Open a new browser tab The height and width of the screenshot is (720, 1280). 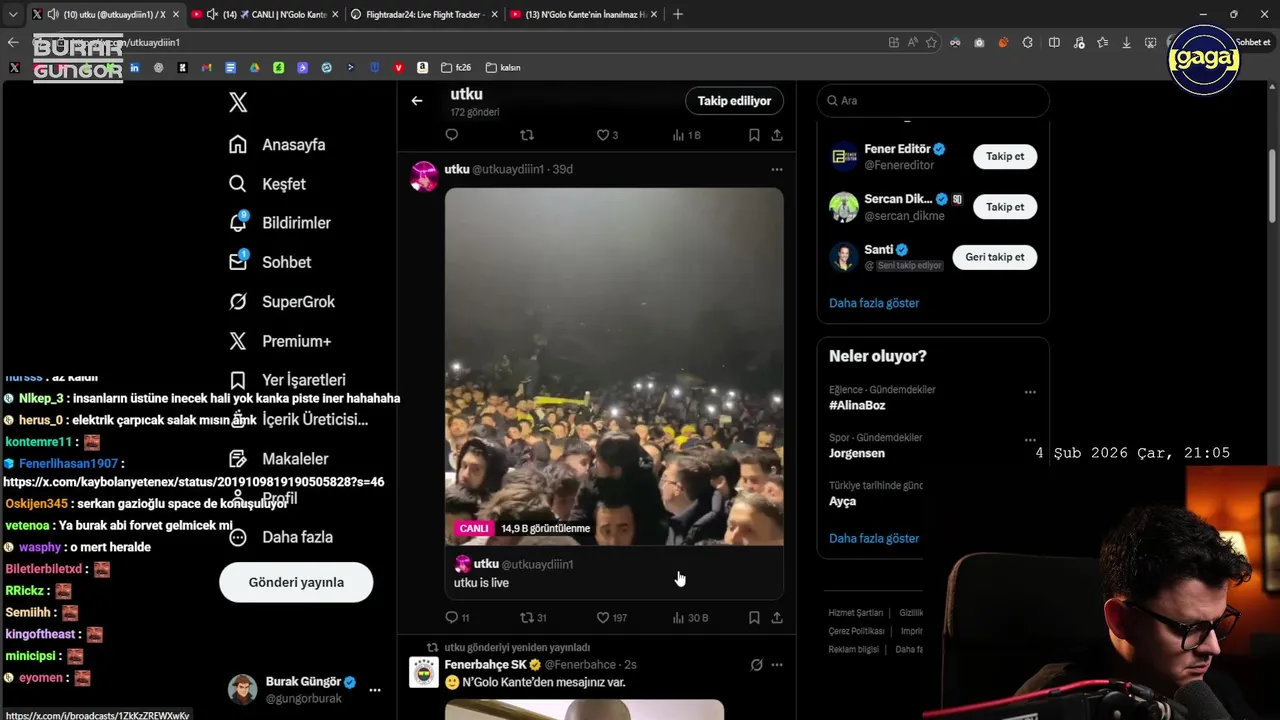pyautogui.click(x=678, y=14)
